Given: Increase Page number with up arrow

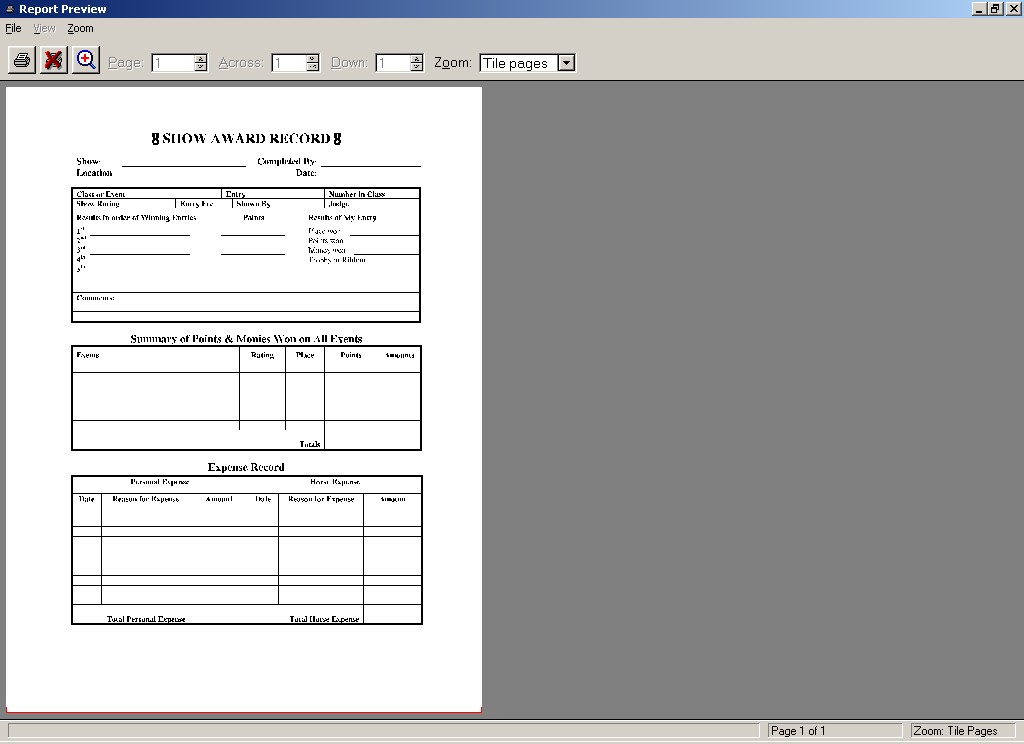Looking at the screenshot, I should click(x=200, y=59).
